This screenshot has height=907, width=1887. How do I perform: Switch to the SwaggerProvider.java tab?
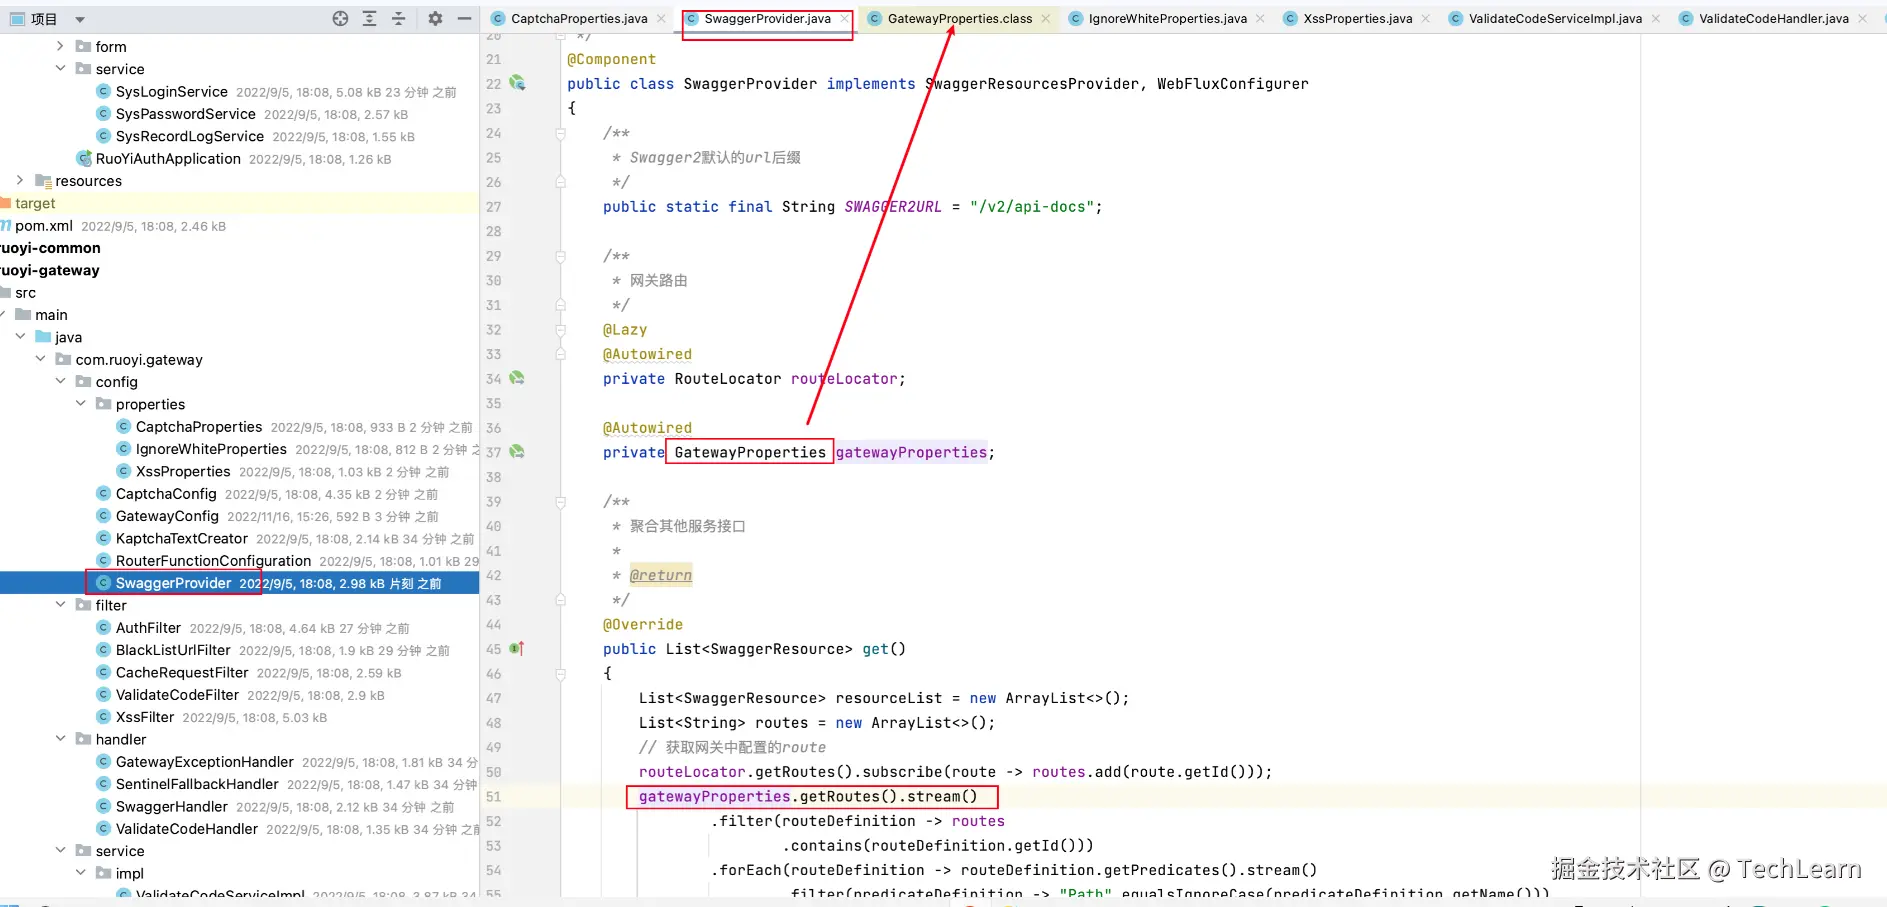pyautogui.click(x=767, y=19)
